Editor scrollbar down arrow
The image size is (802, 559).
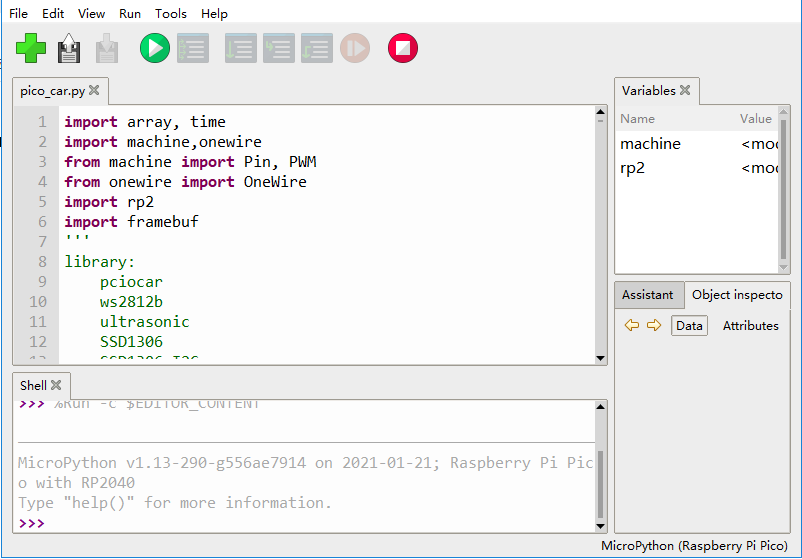point(600,359)
